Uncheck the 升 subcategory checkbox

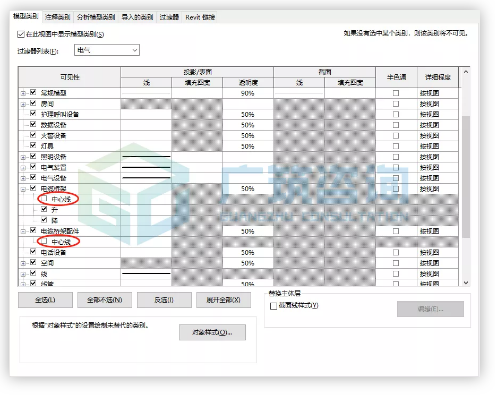tap(44, 209)
